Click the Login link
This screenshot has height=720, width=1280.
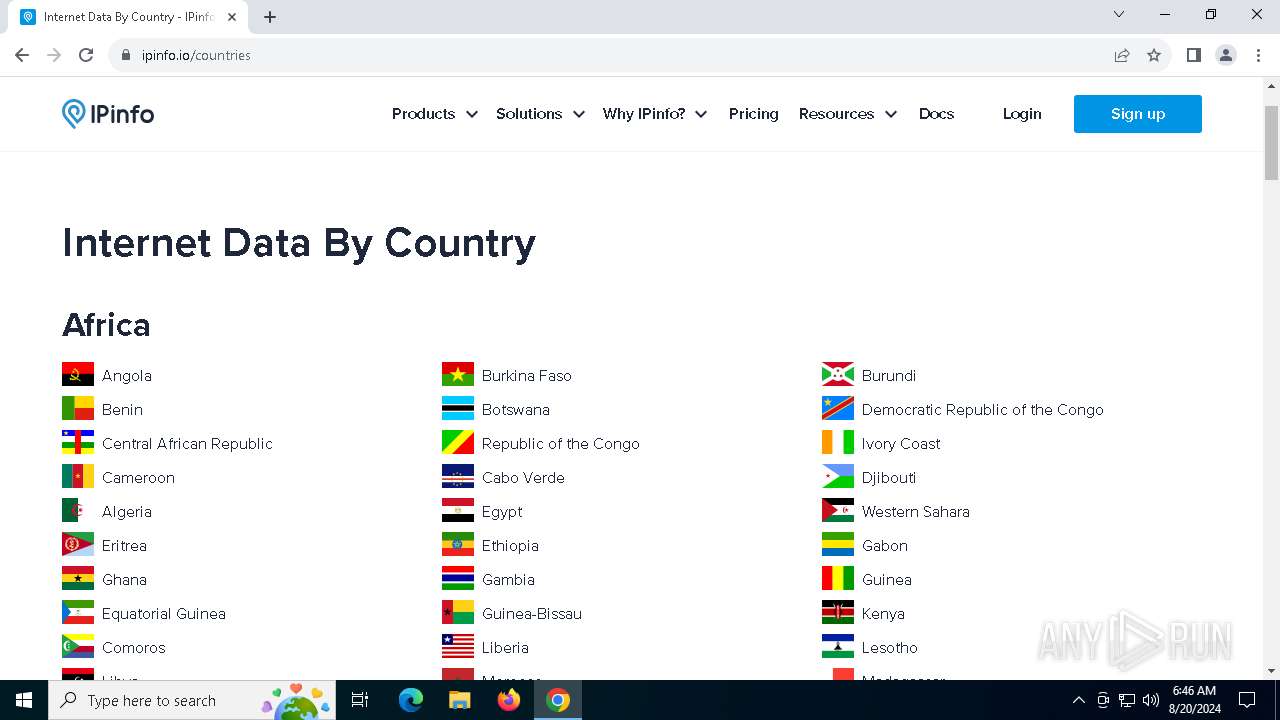pyautogui.click(x=1022, y=114)
